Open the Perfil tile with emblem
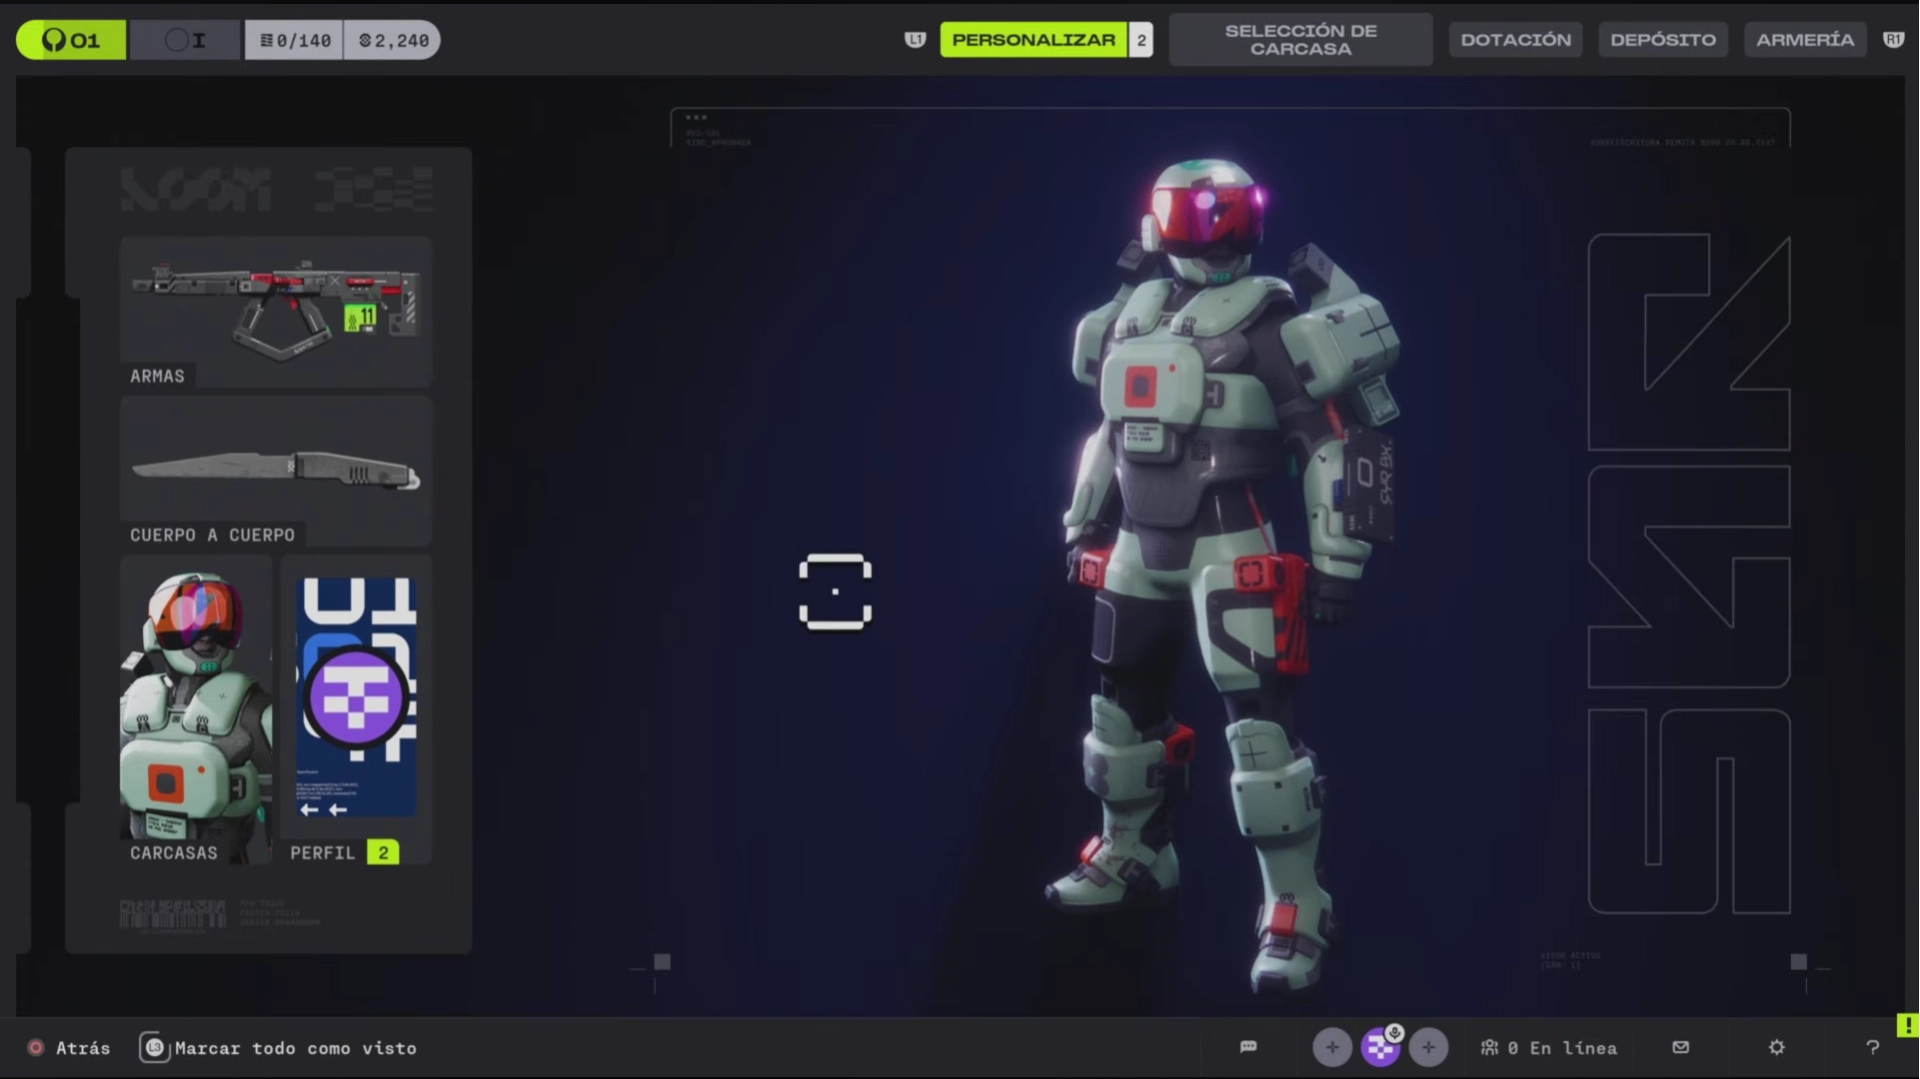 click(356, 708)
